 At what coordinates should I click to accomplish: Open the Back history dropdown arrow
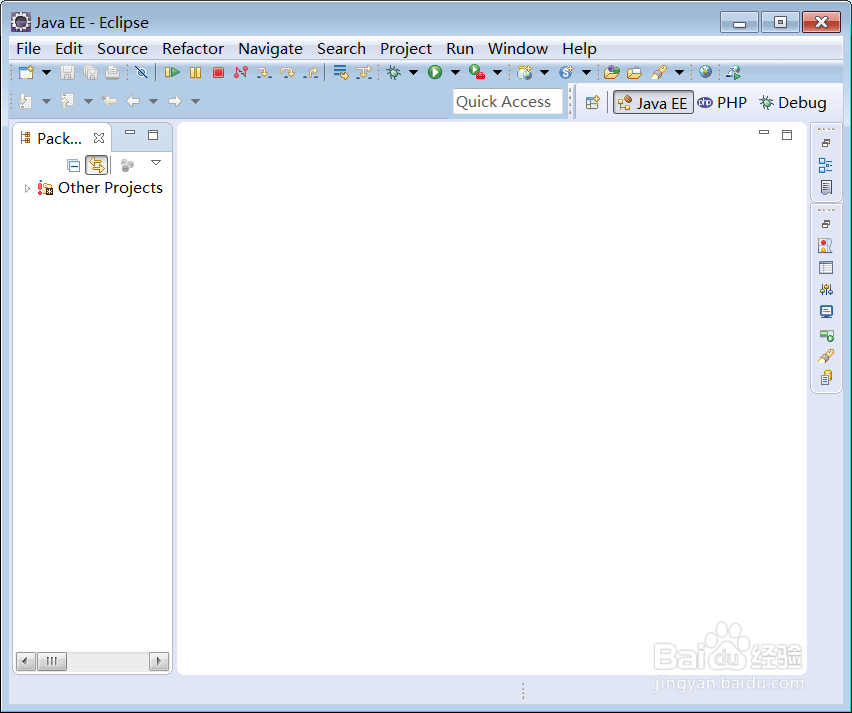pyautogui.click(x=154, y=101)
